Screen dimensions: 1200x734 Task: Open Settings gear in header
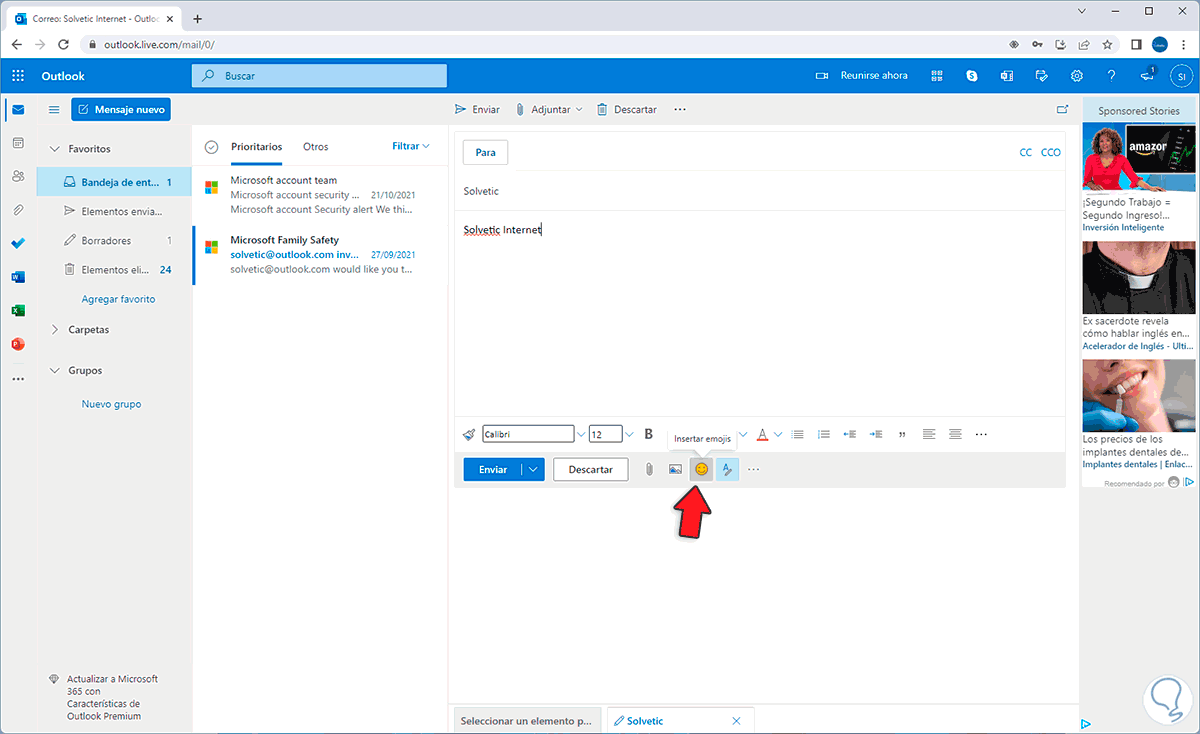pos(1077,76)
